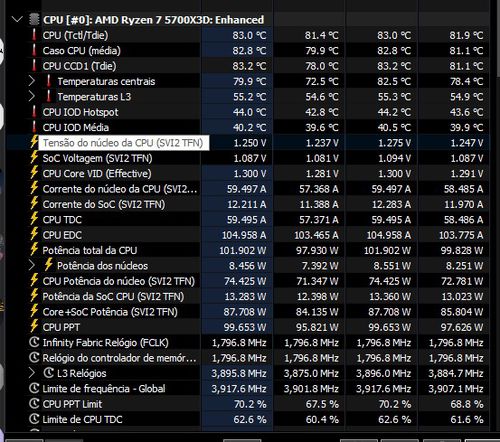
Task: Click the 104.958 A current CPU EDC value
Action: click(244, 235)
